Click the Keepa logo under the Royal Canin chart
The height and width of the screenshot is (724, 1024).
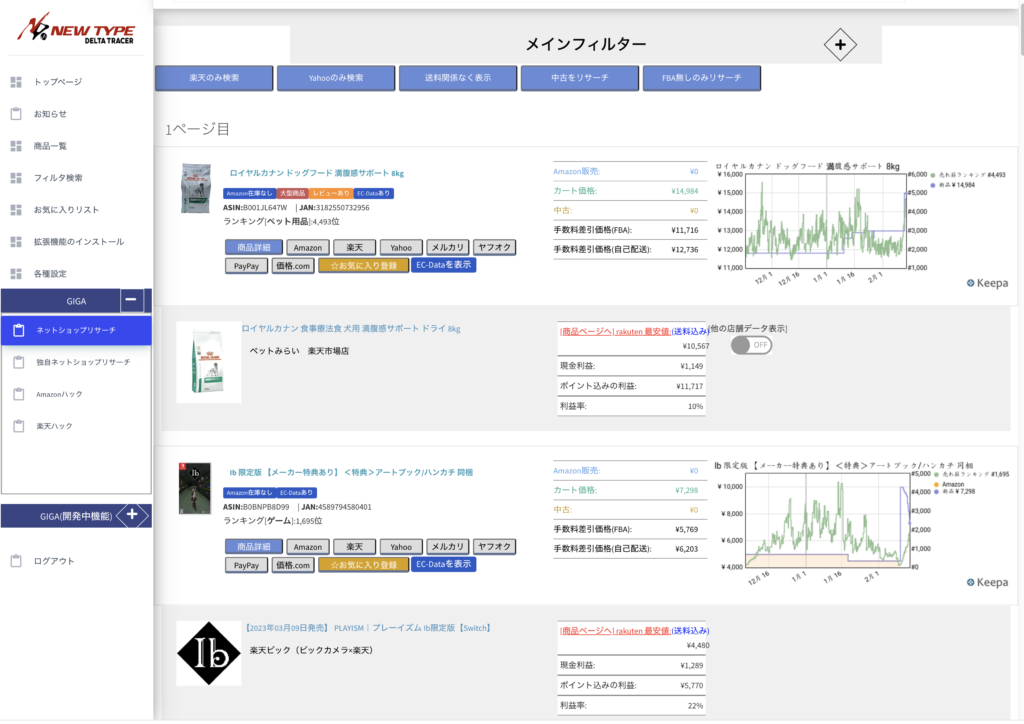tap(987, 283)
